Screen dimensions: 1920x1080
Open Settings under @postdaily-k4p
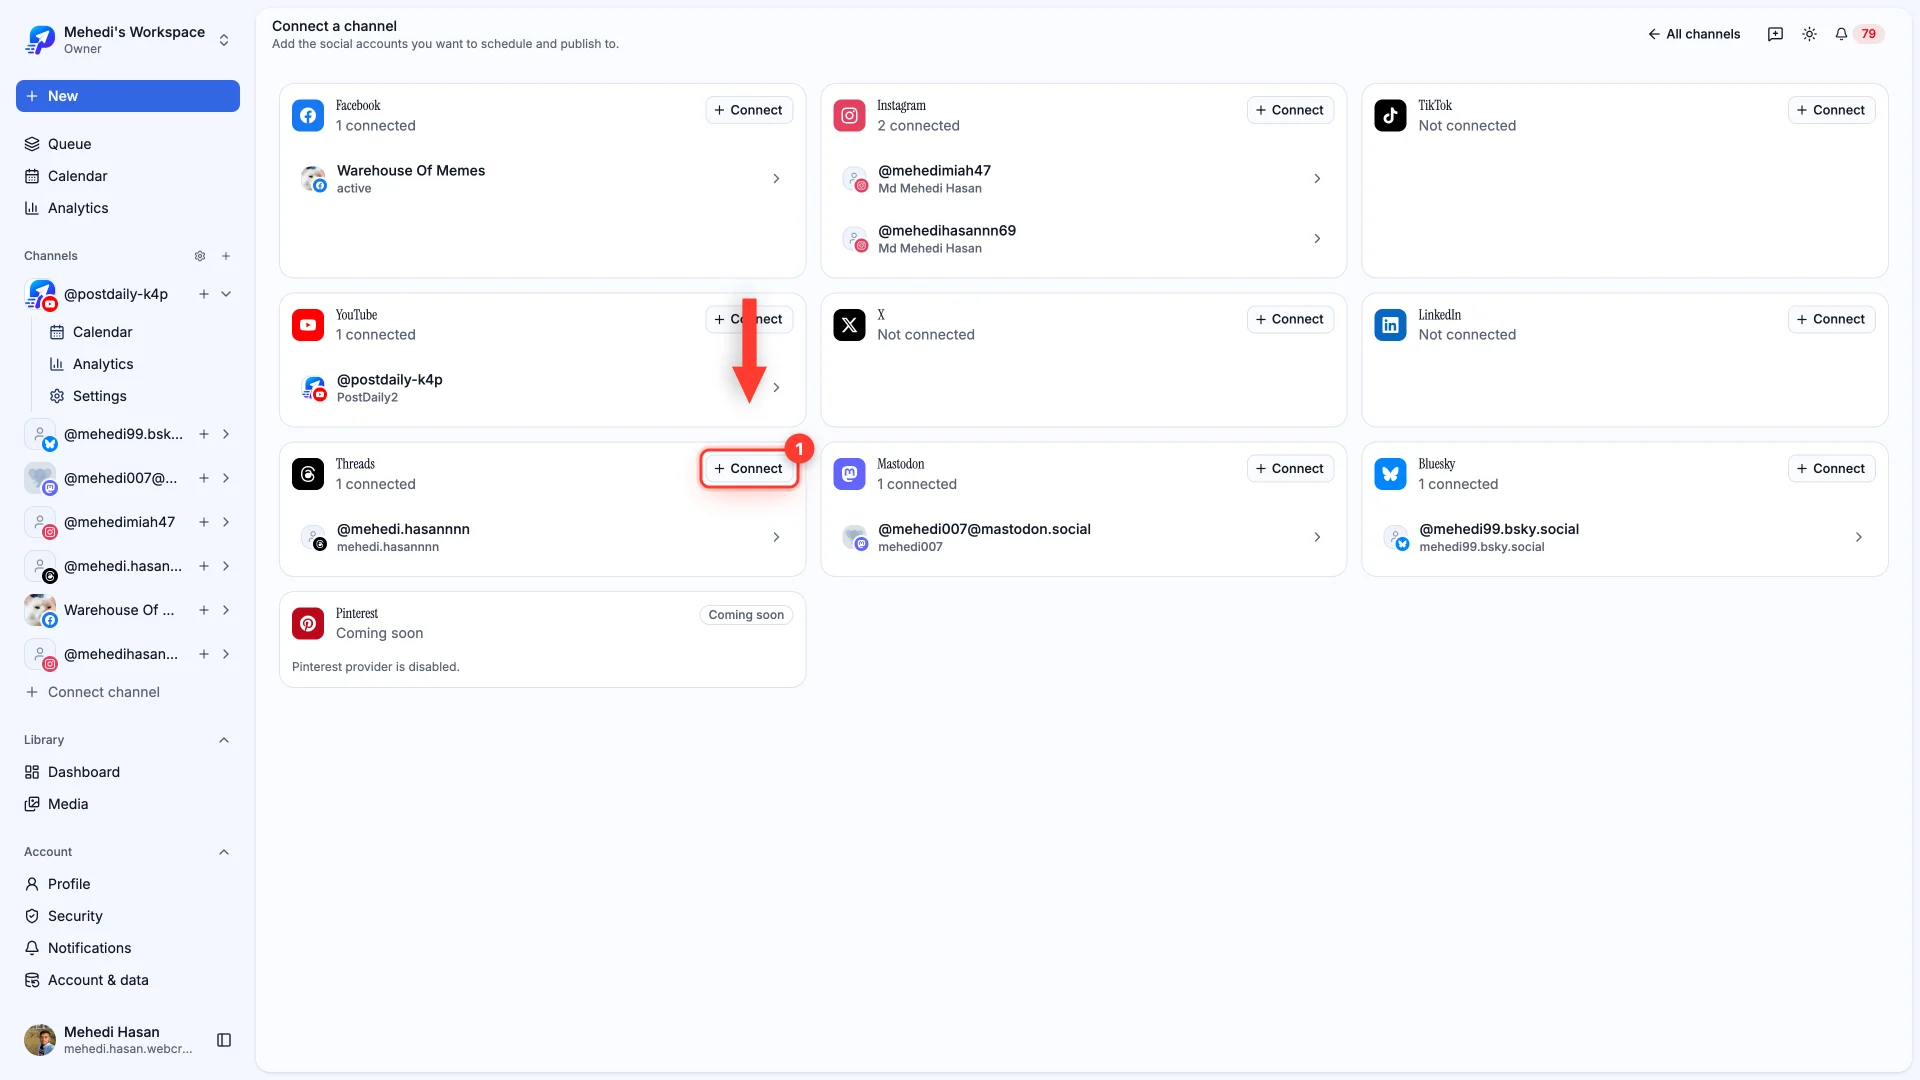140,396
